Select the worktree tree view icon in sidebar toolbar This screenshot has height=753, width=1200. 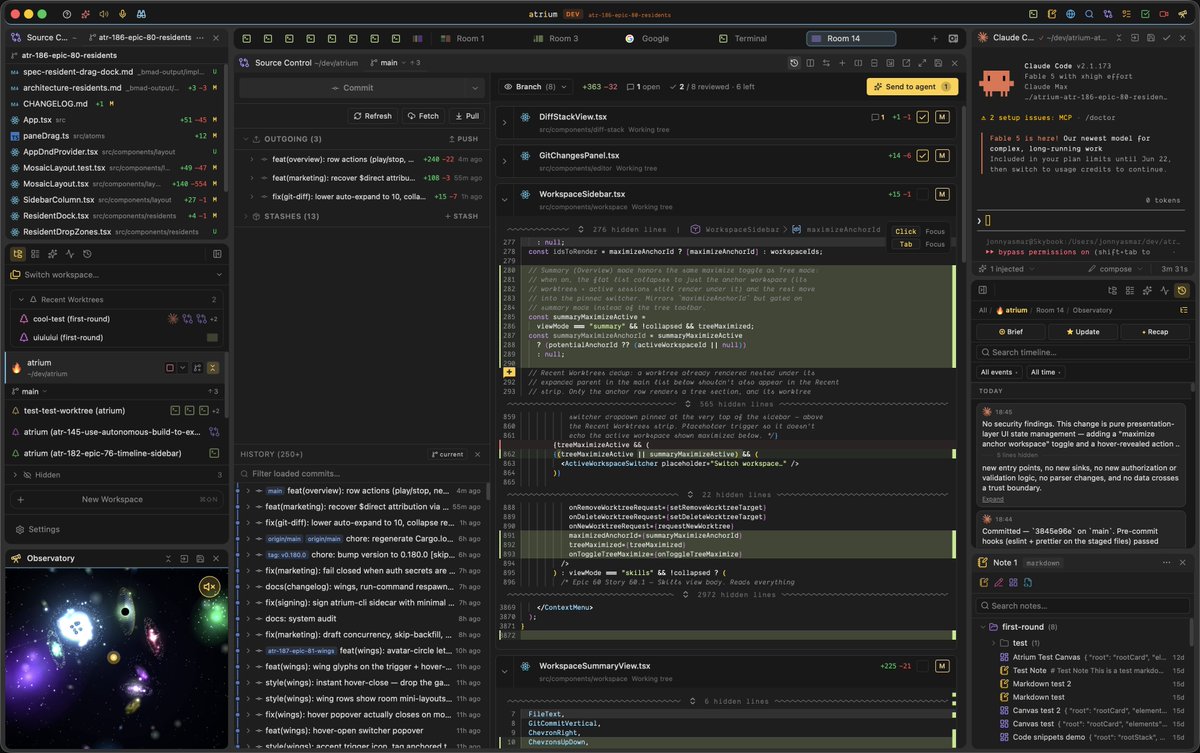pos(19,254)
